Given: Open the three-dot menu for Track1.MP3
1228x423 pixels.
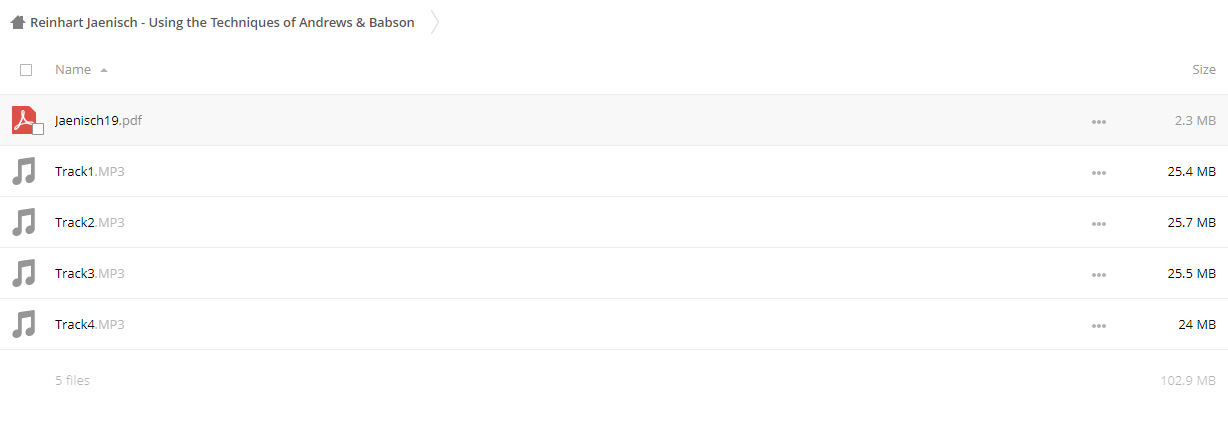Looking at the screenshot, I should [x=1099, y=172].
